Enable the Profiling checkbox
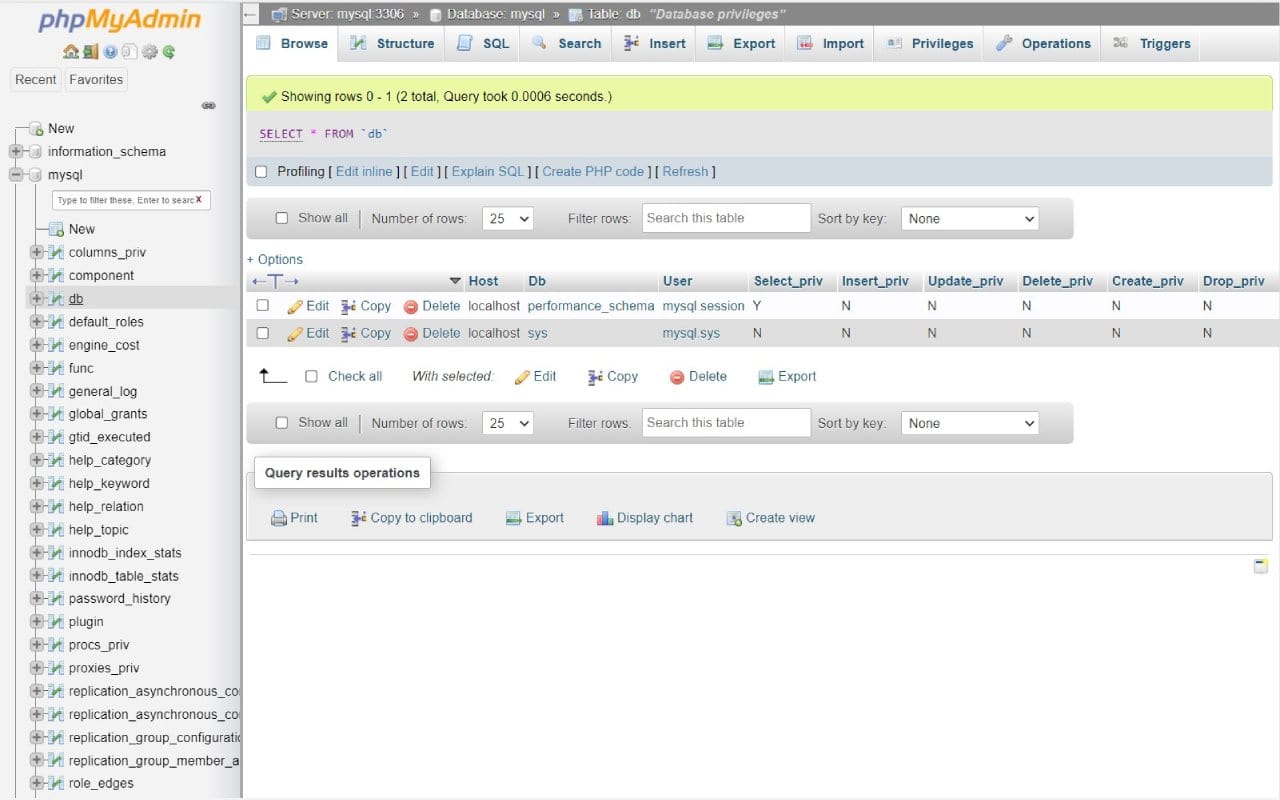Viewport: 1280px width, 800px height. click(261, 171)
